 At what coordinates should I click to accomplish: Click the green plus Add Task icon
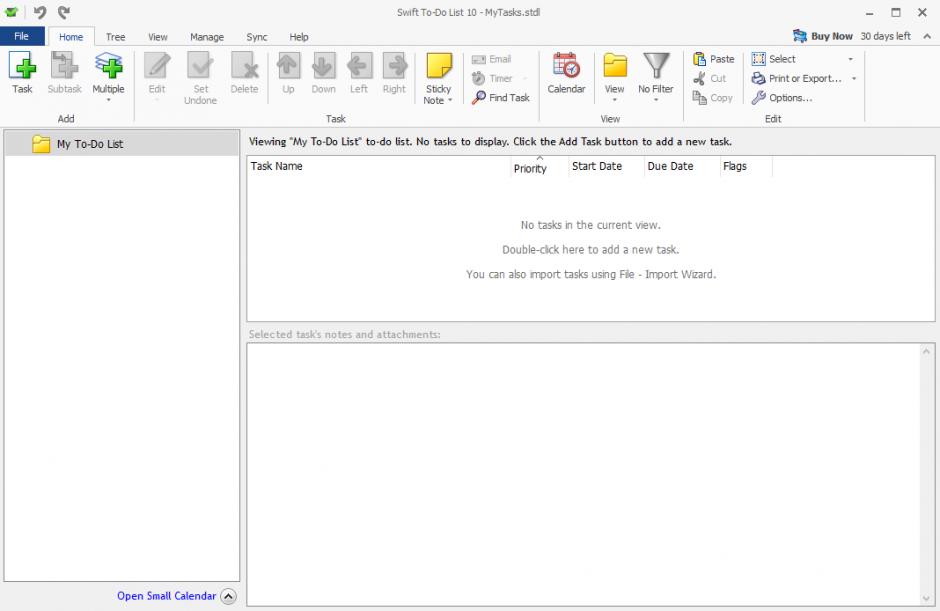tap(22, 66)
